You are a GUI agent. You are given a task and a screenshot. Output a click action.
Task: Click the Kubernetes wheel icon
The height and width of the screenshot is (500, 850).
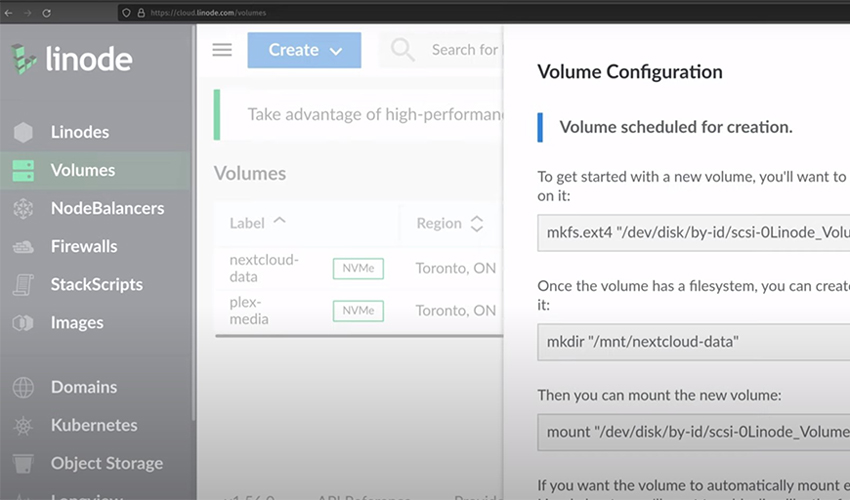(23, 426)
